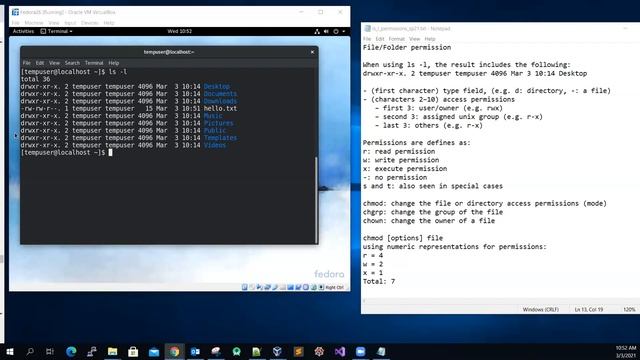Image resolution: width=640 pixels, height=360 pixels.
Task: Open Task View on the taskbar
Action: click(x=50, y=351)
